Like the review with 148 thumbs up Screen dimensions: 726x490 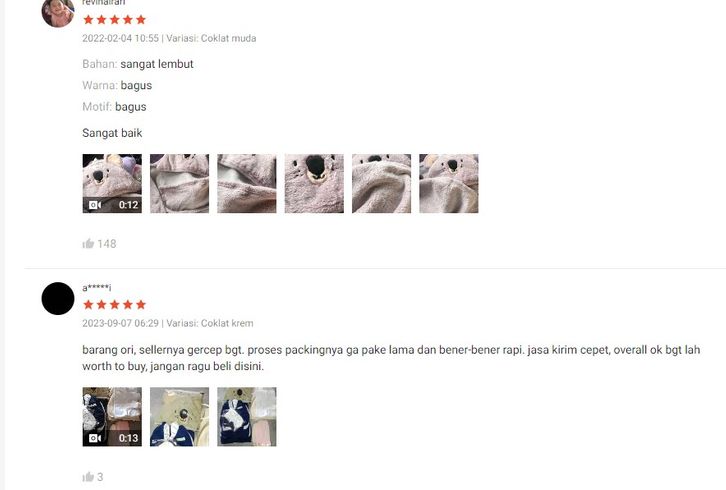(88, 244)
